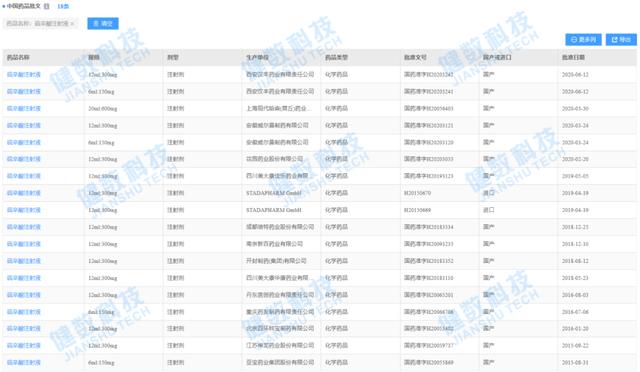Image resolution: width=640 pixels, height=372 pixels.
Task: Open drug link for 重庆药友制药 row
Action: click(x=24, y=312)
